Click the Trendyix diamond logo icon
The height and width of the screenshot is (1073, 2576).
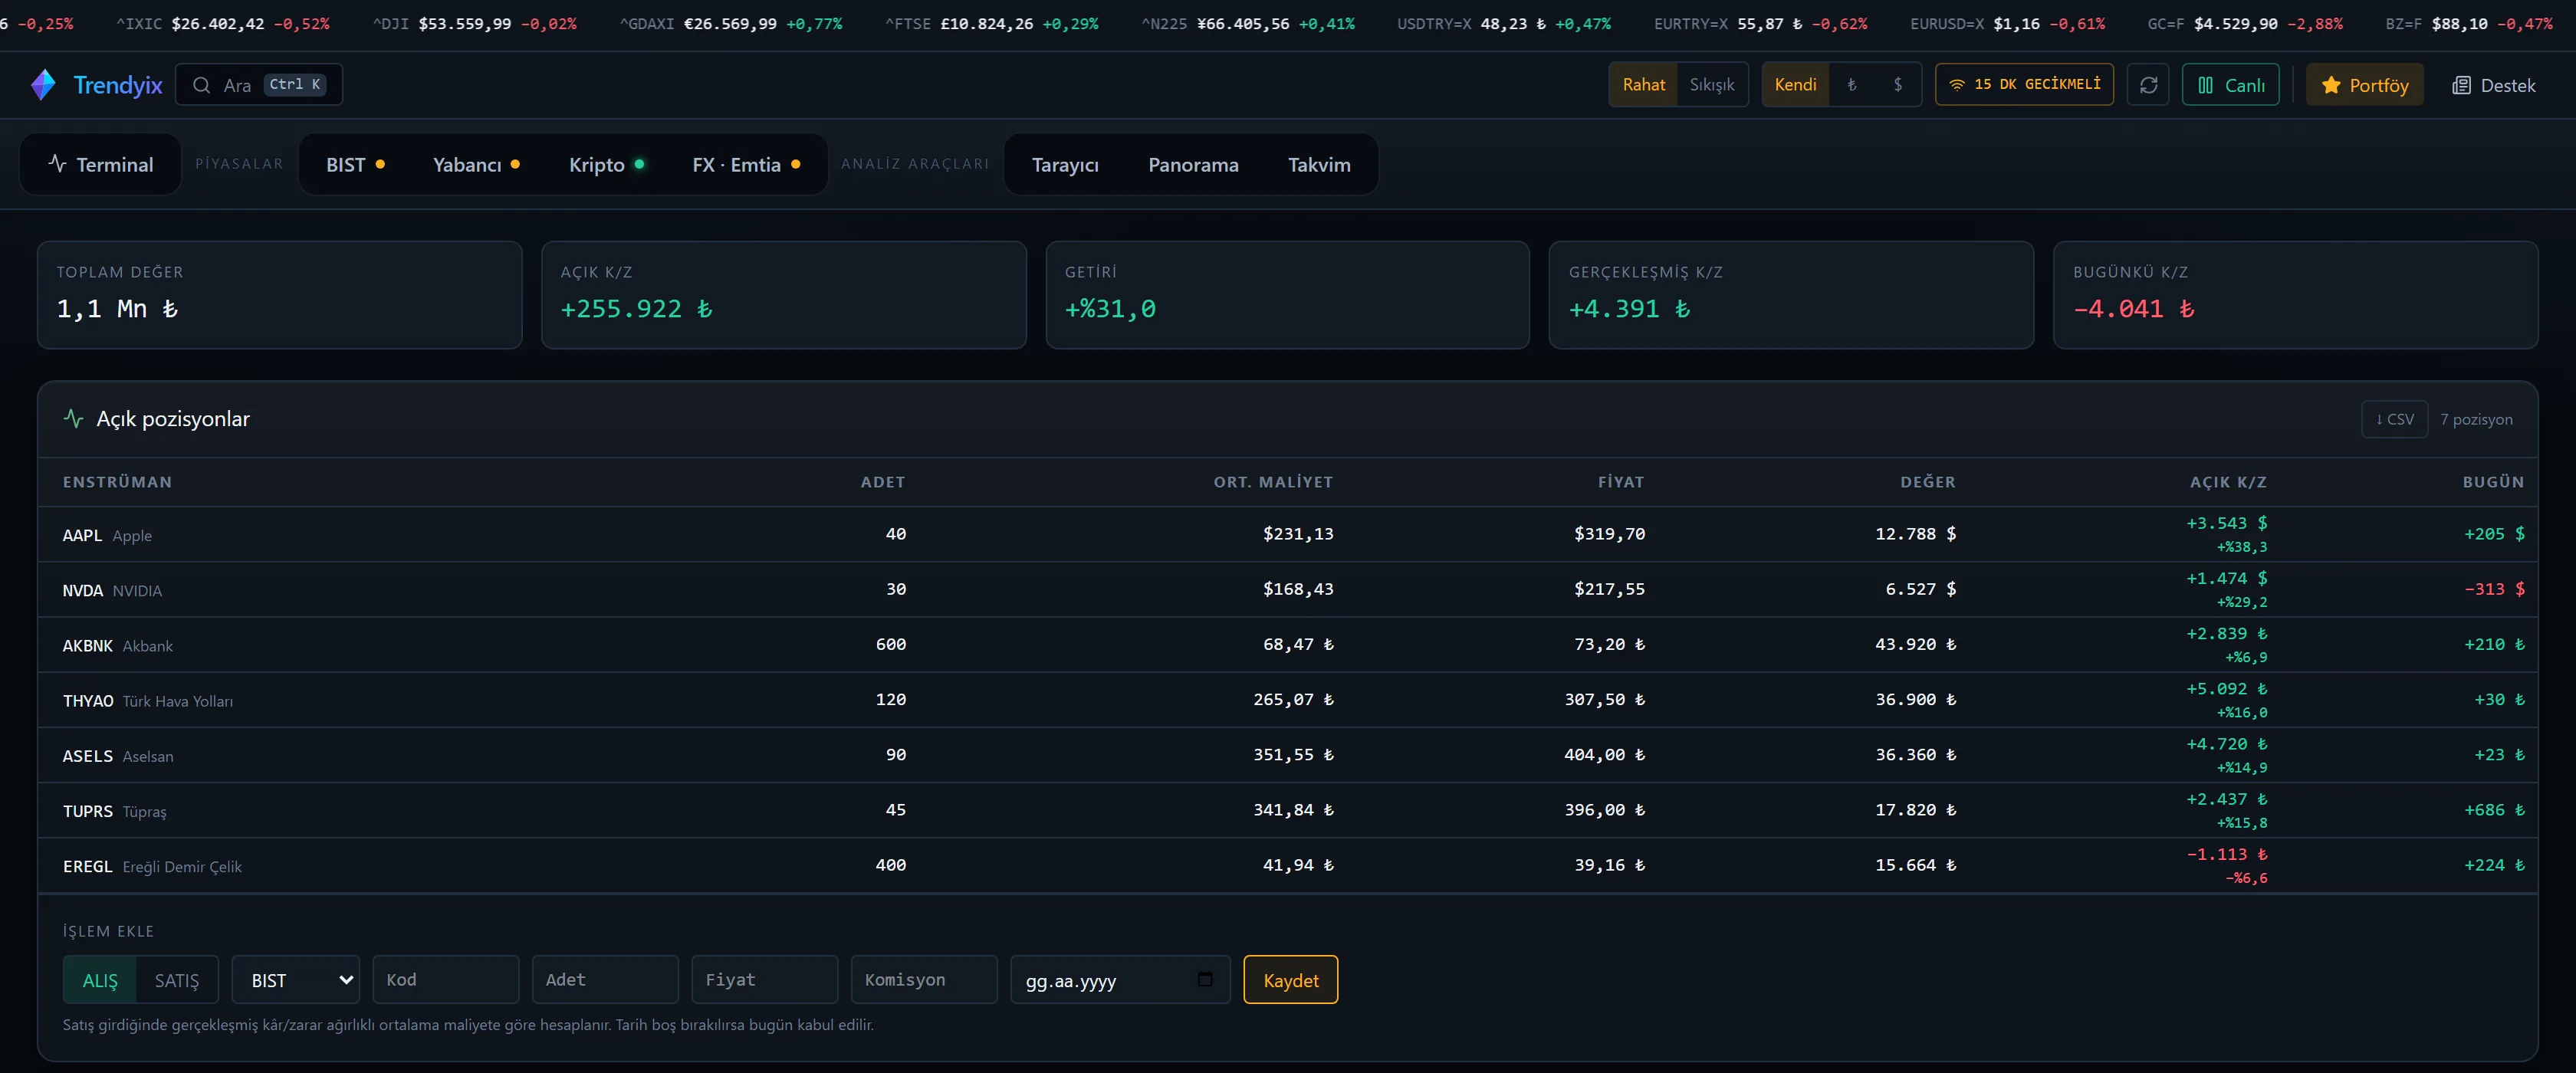(43, 85)
